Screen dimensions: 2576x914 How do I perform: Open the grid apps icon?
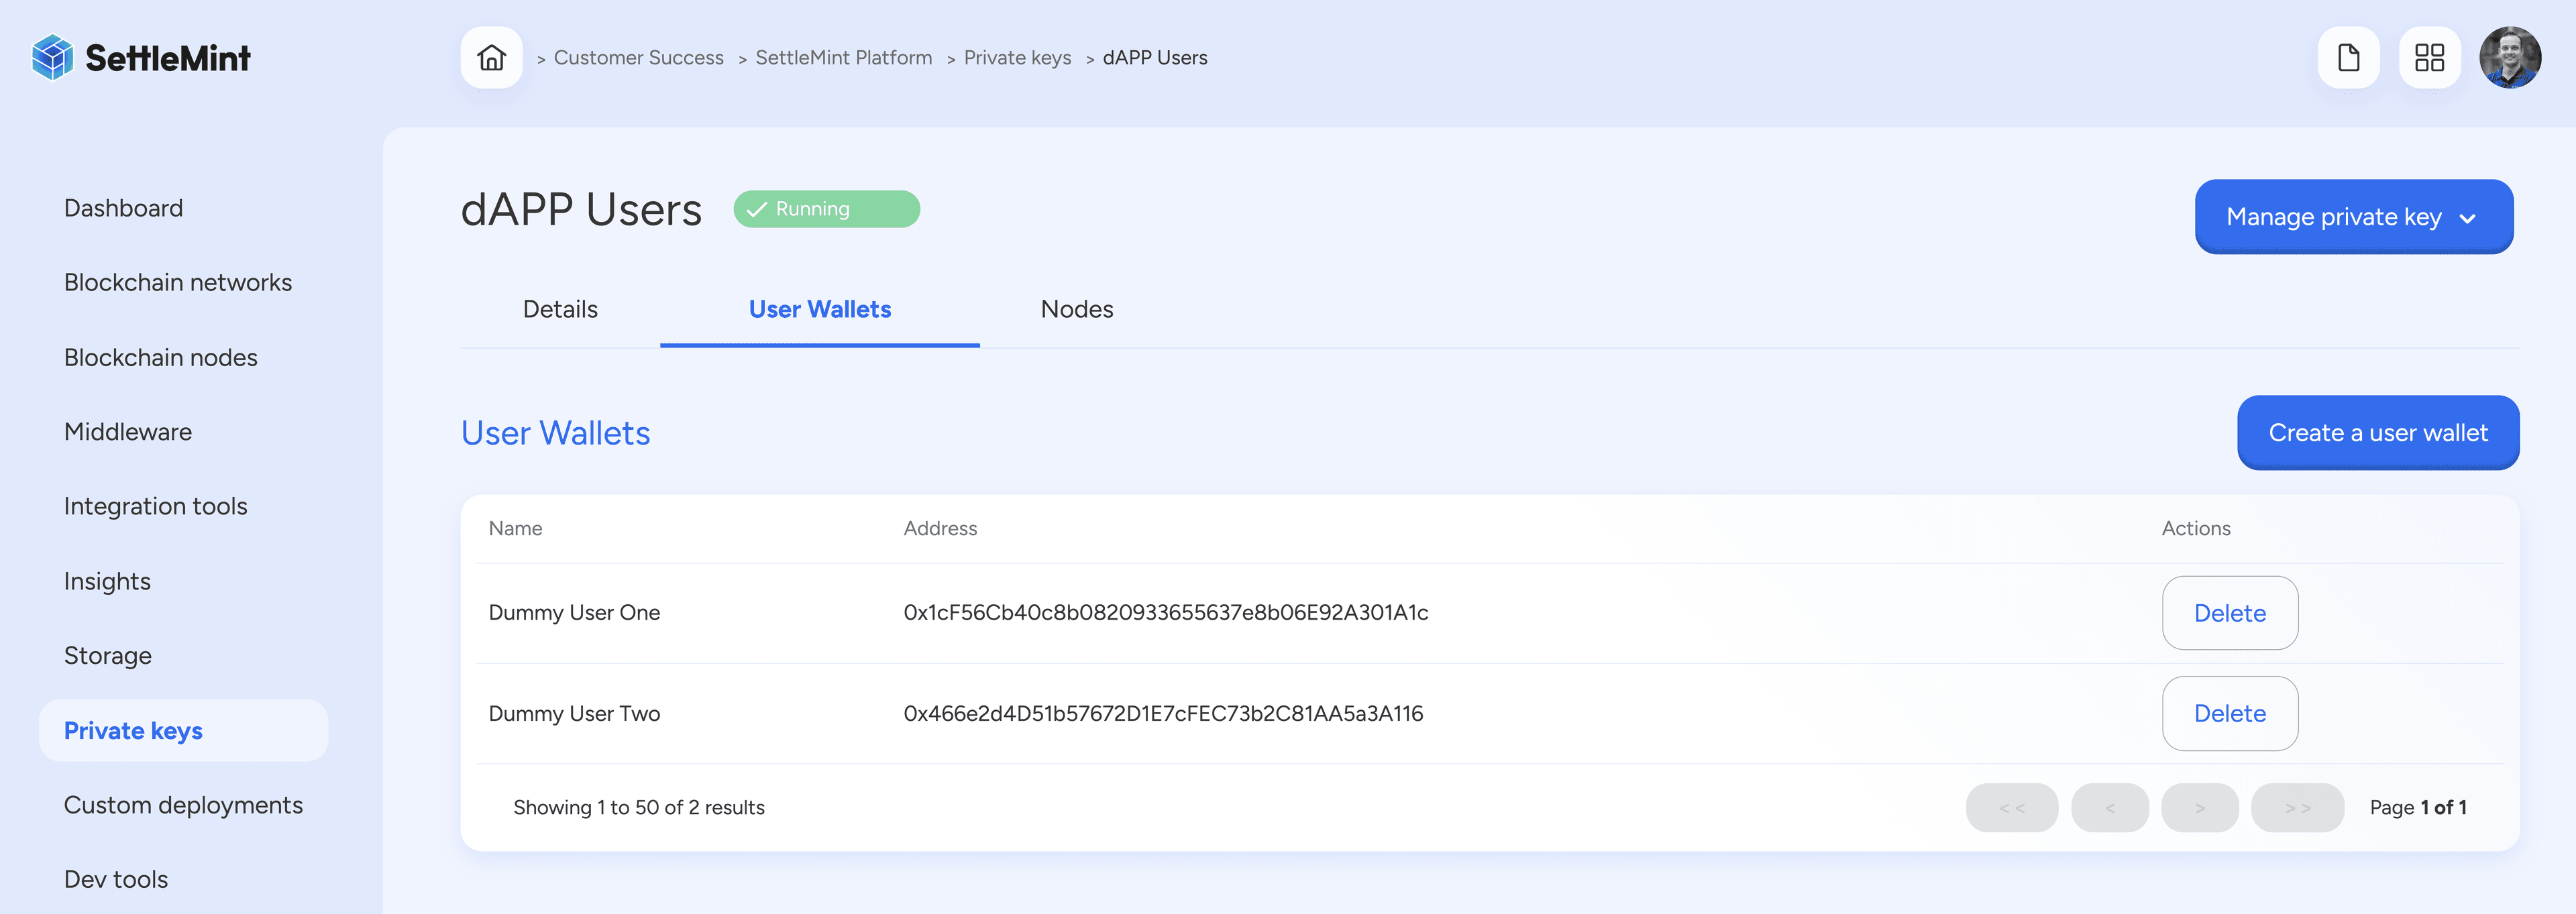point(2429,57)
